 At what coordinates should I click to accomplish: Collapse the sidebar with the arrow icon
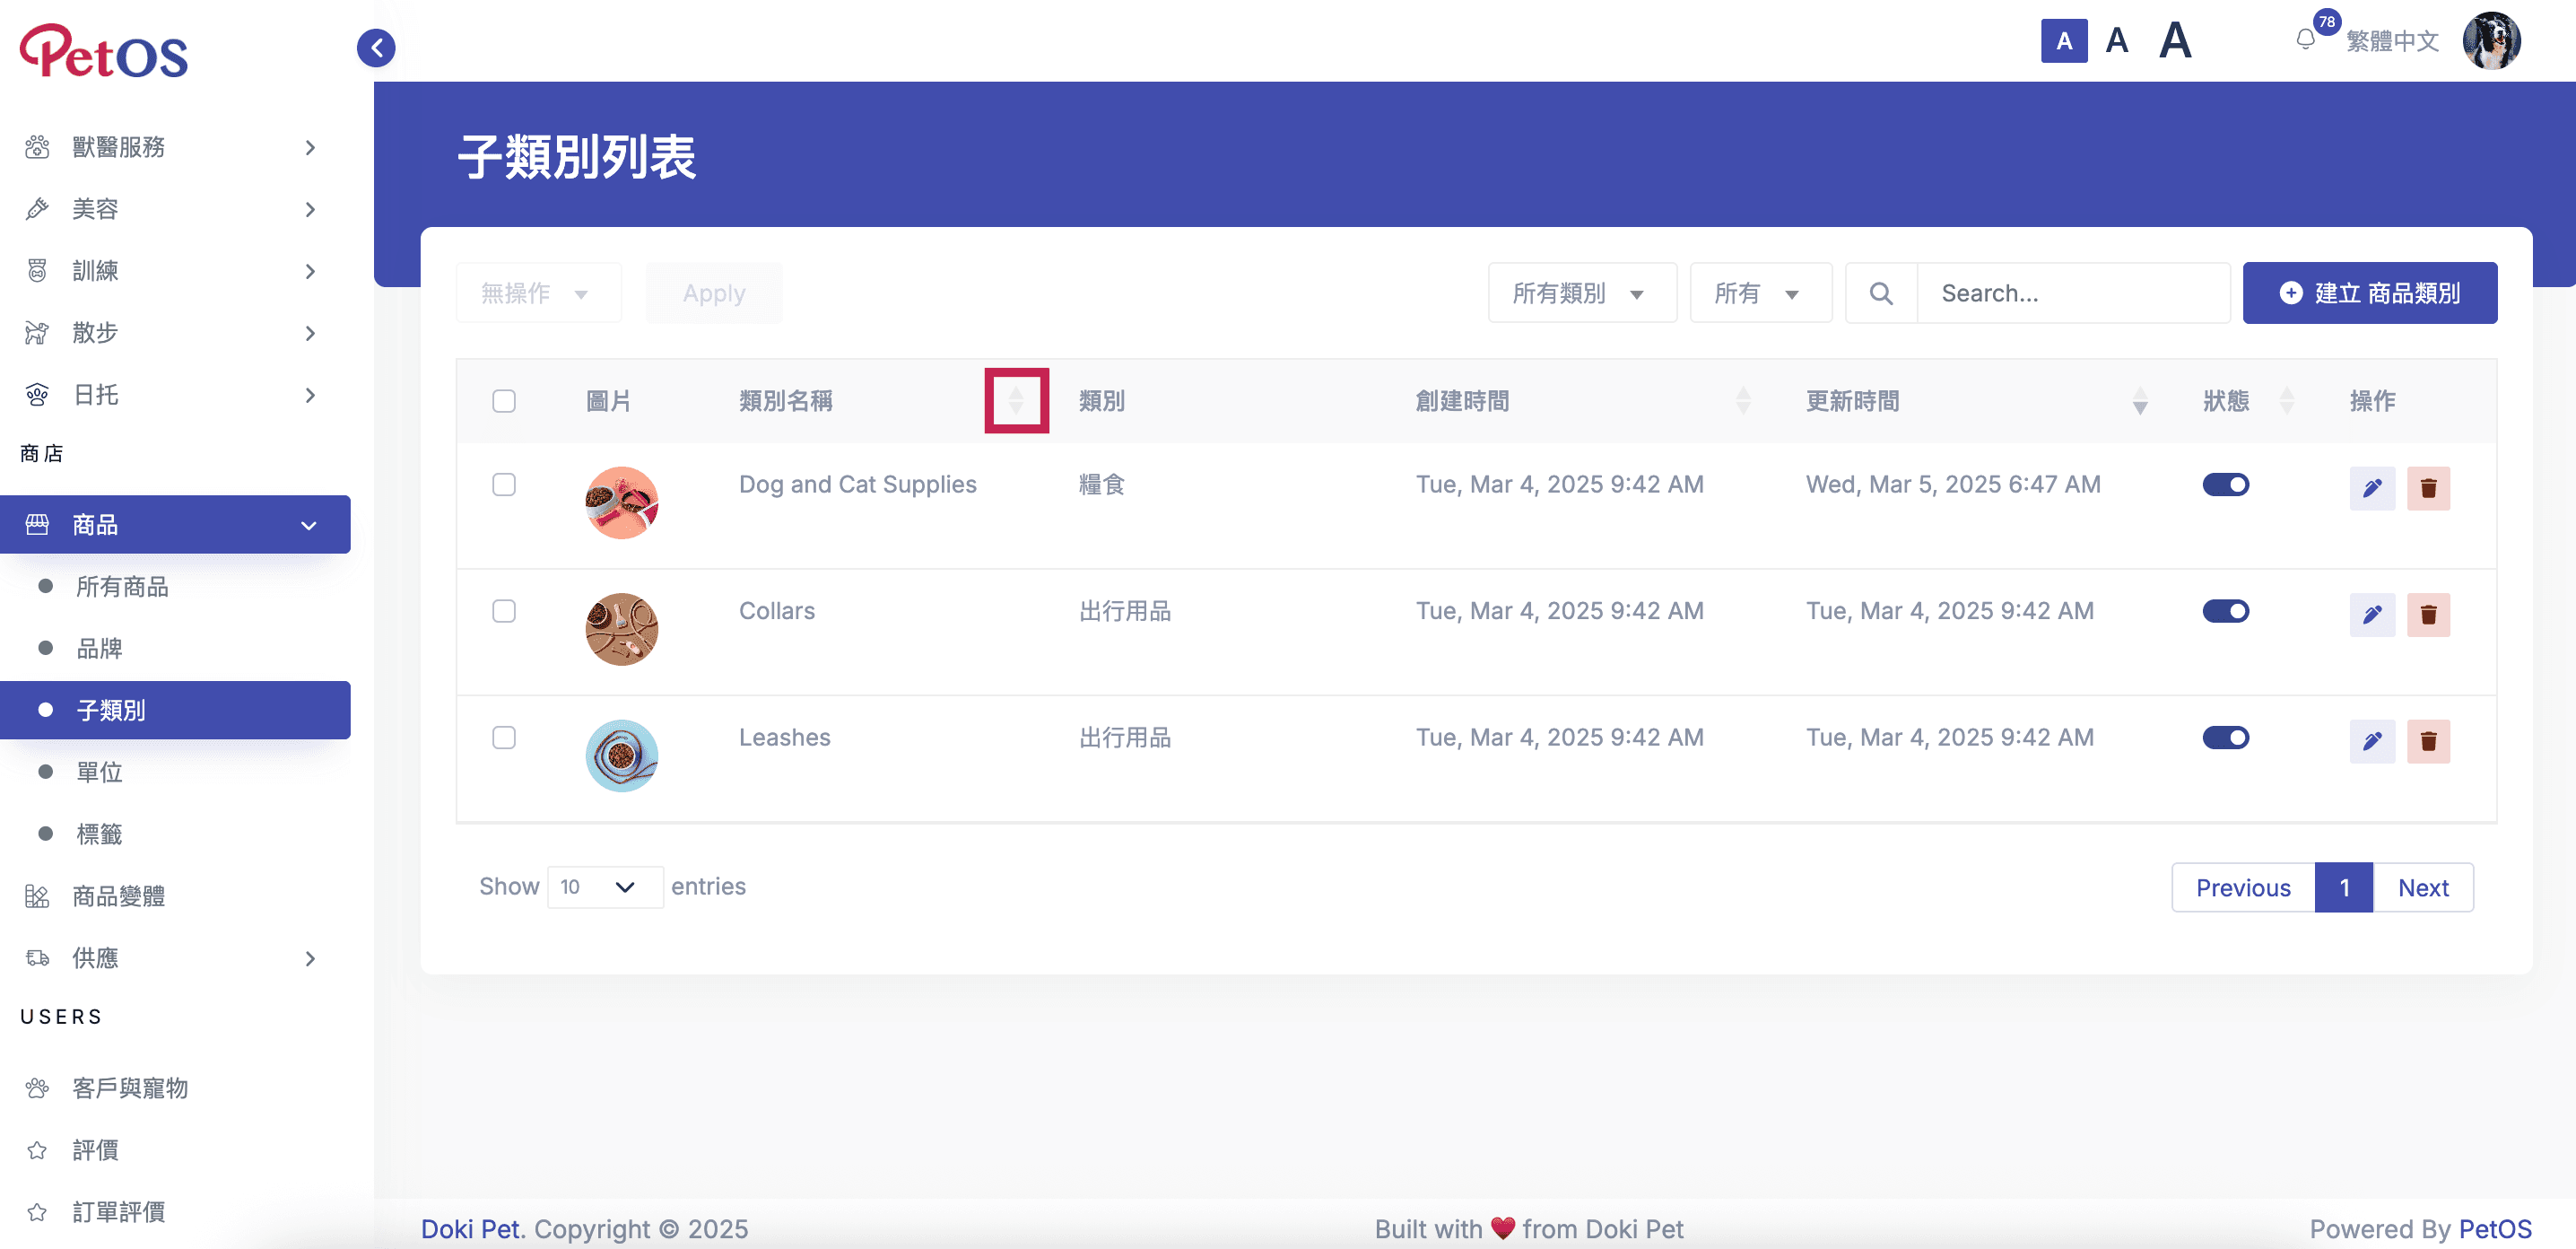tap(376, 47)
